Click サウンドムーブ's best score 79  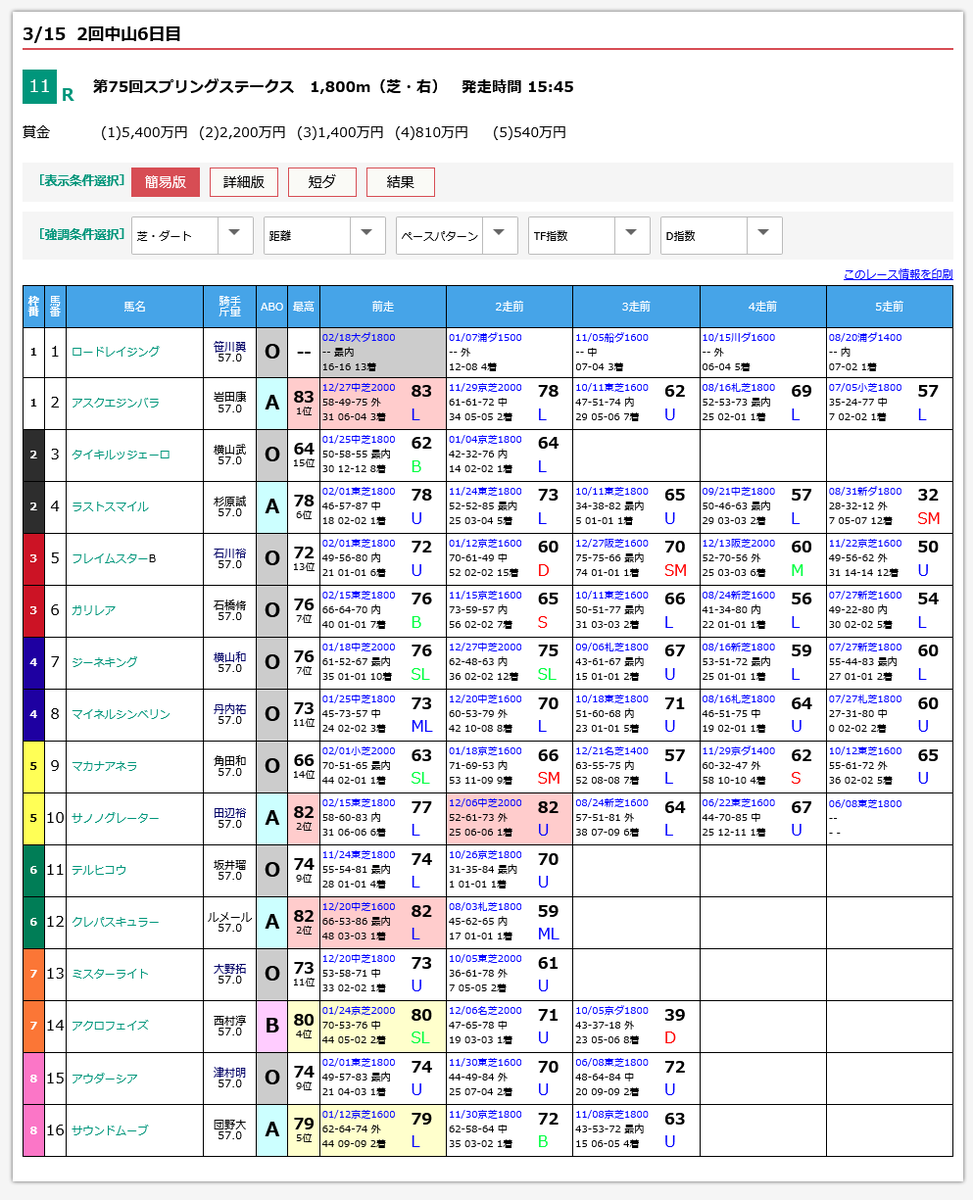click(303, 1125)
